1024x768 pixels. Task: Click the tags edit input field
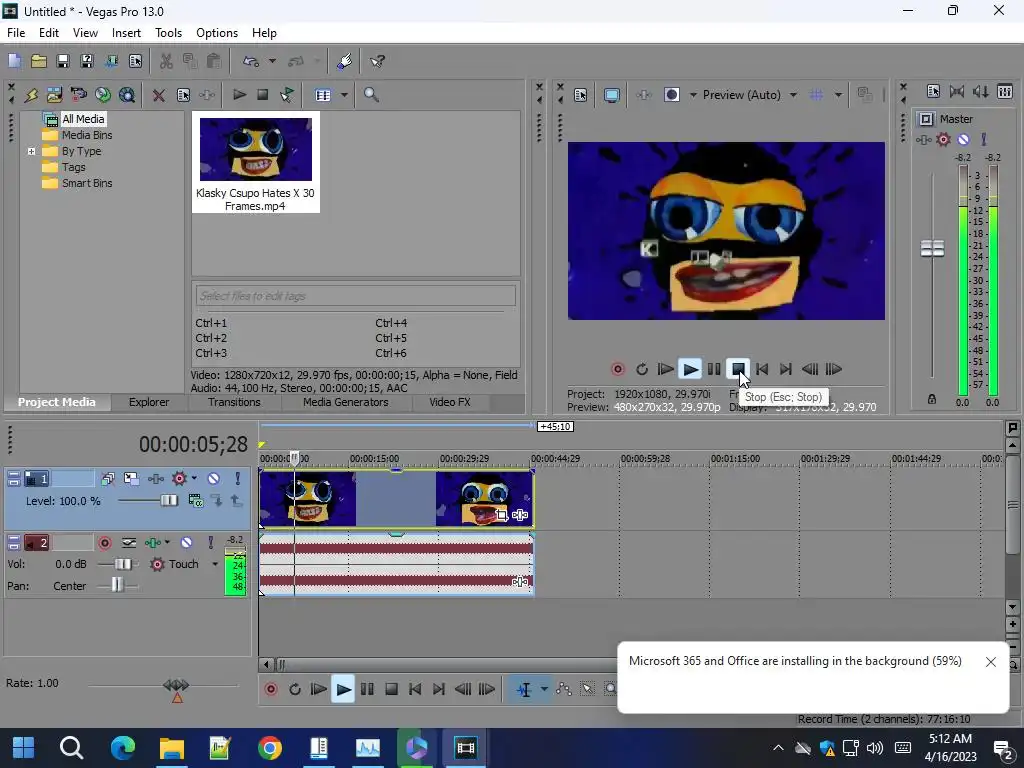355,296
